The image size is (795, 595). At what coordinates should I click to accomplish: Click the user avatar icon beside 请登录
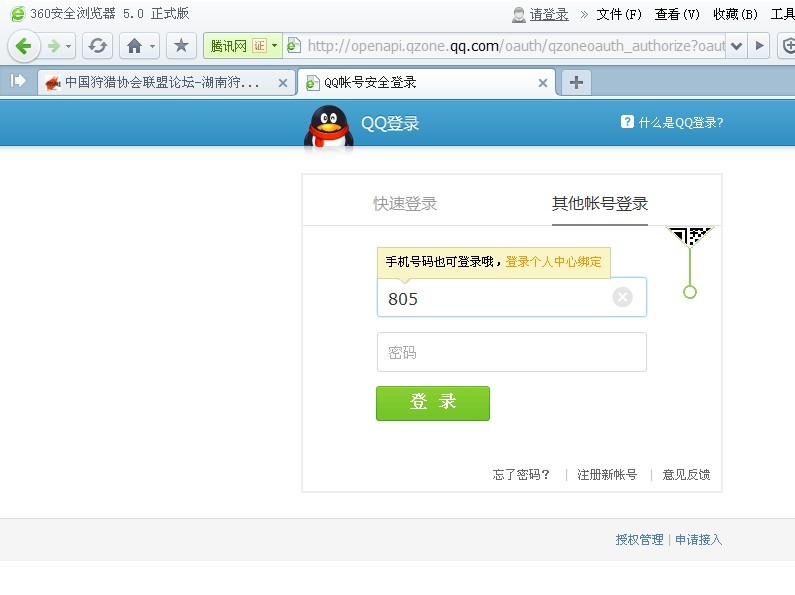[x=519, y=15]
